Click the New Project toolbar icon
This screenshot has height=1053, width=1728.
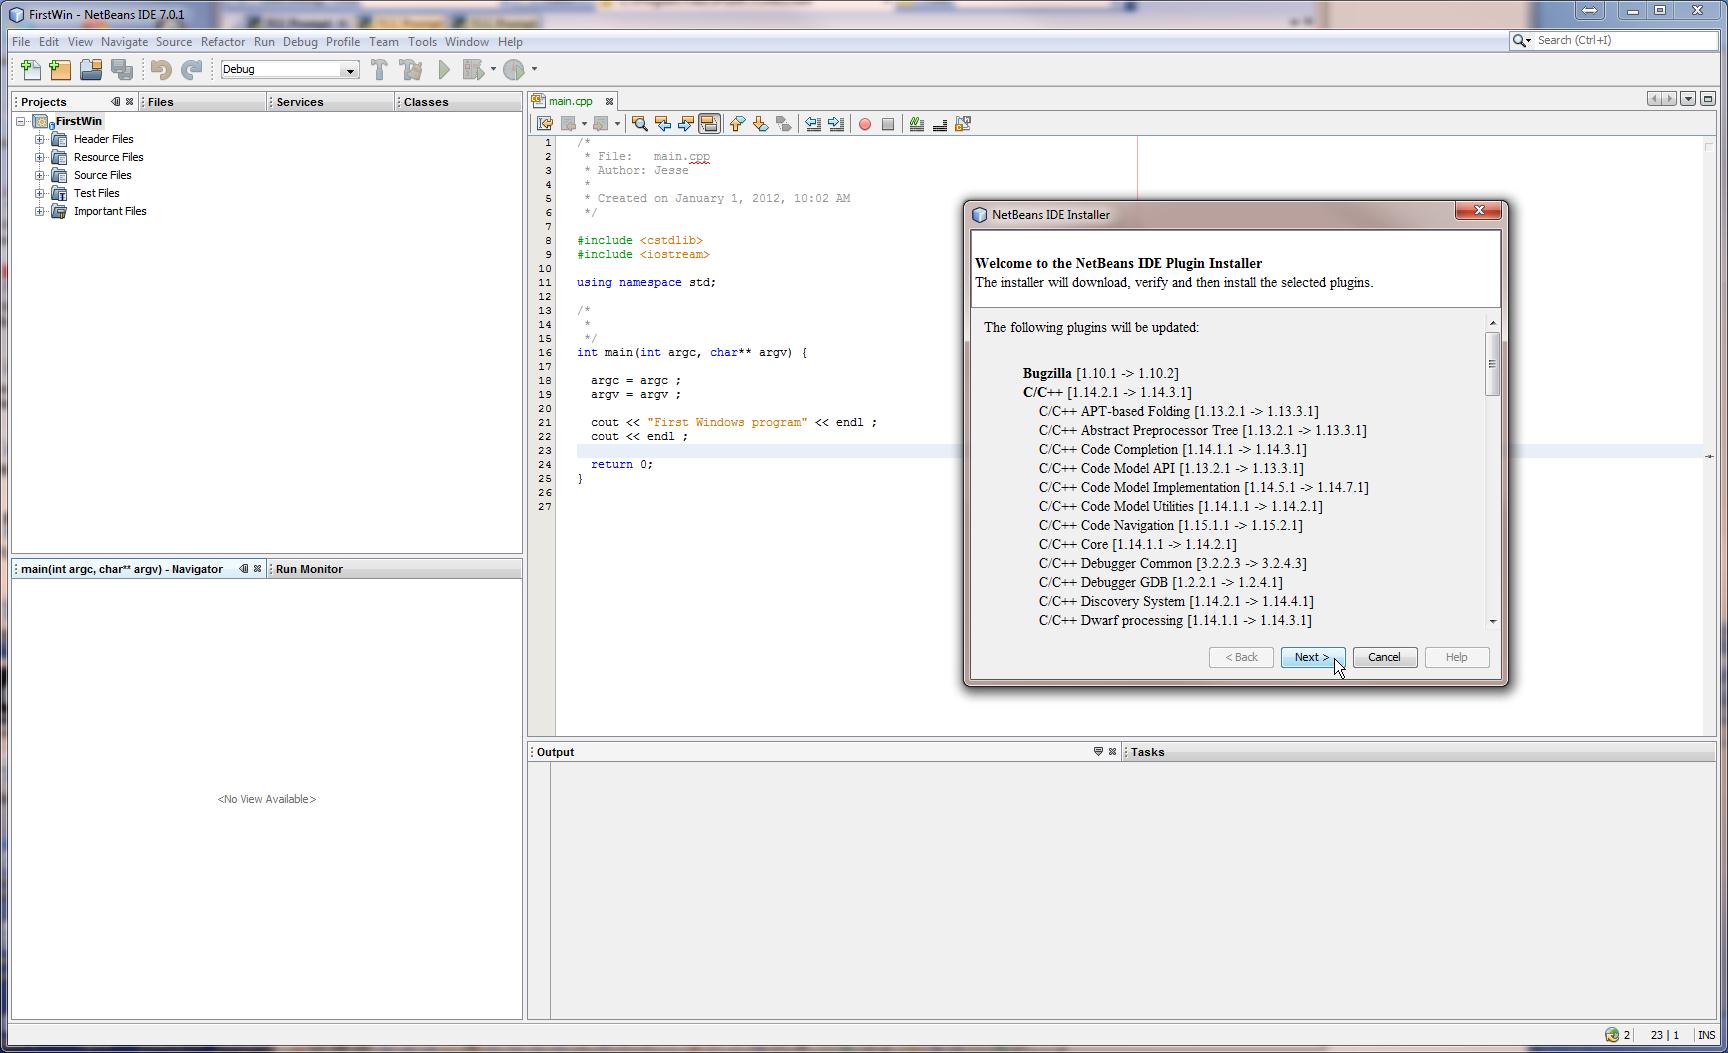(61, 69)
